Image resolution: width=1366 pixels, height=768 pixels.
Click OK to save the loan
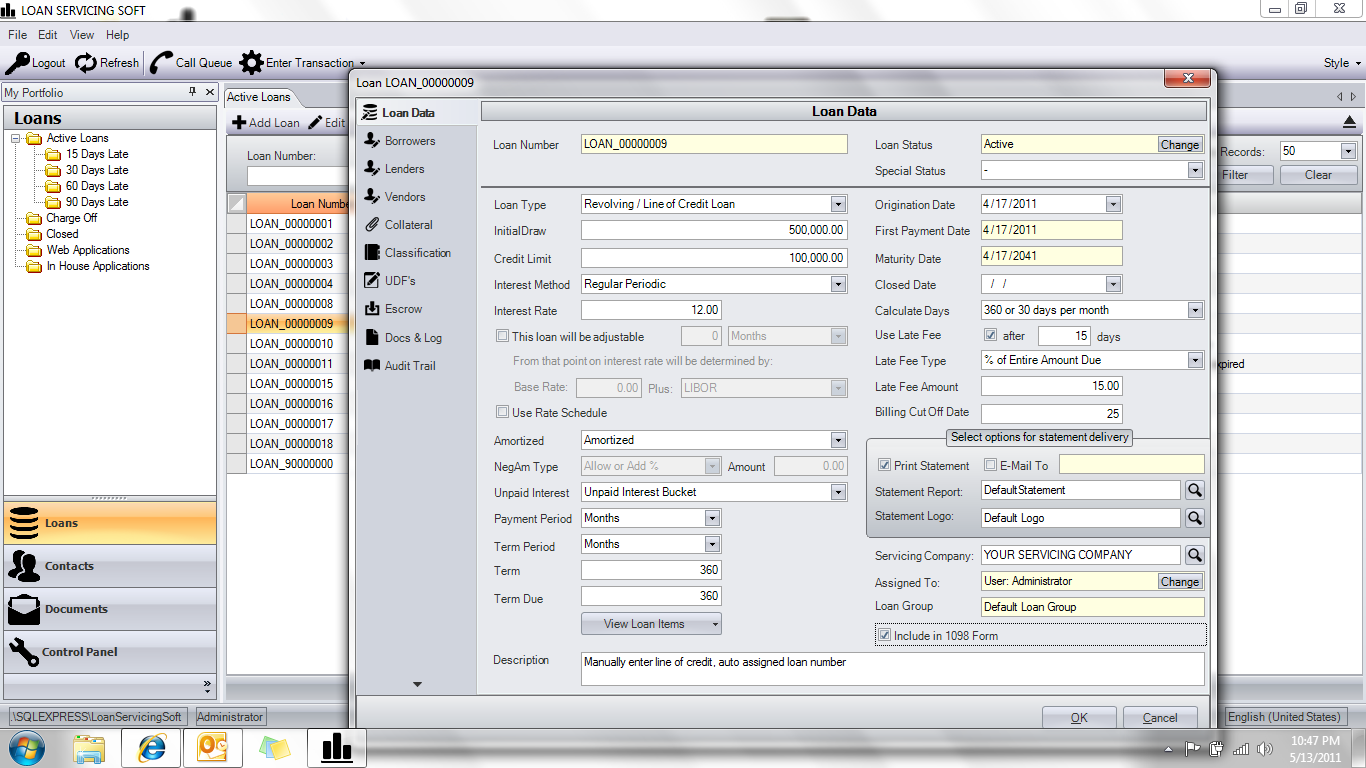[x=1079, y=717]
